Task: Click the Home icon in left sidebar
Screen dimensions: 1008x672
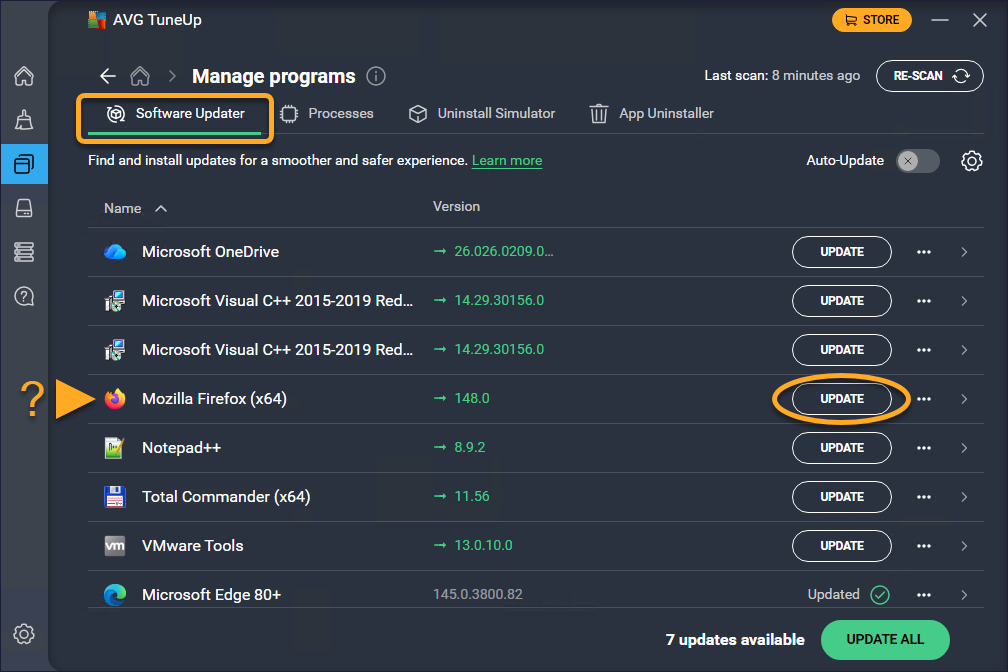Action: (x=24, y=77)
